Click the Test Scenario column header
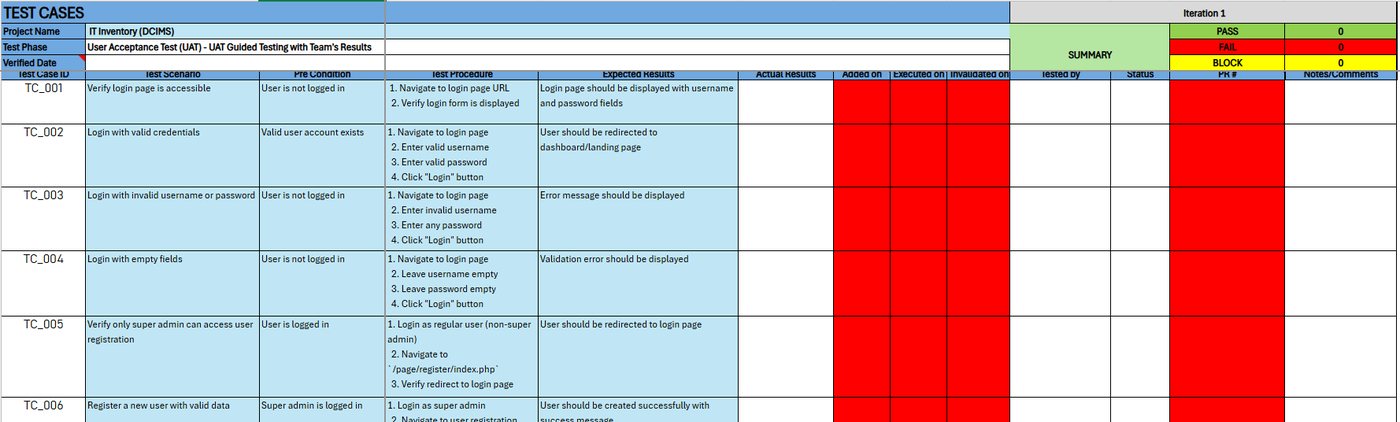1400x422 pixels. (172, 75)
